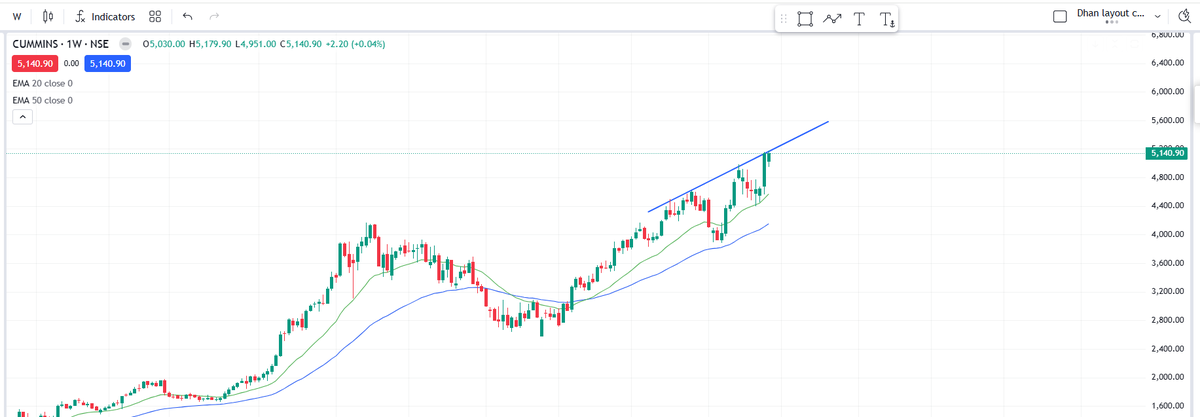Click the 0.00 spread value between price buttons
The image size is (1200, 417).
[71, 63]
